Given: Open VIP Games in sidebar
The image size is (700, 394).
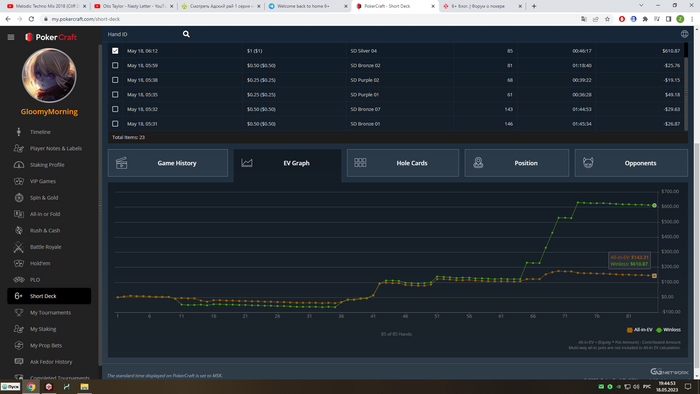Looking at the screenshot, I should 43,181.
